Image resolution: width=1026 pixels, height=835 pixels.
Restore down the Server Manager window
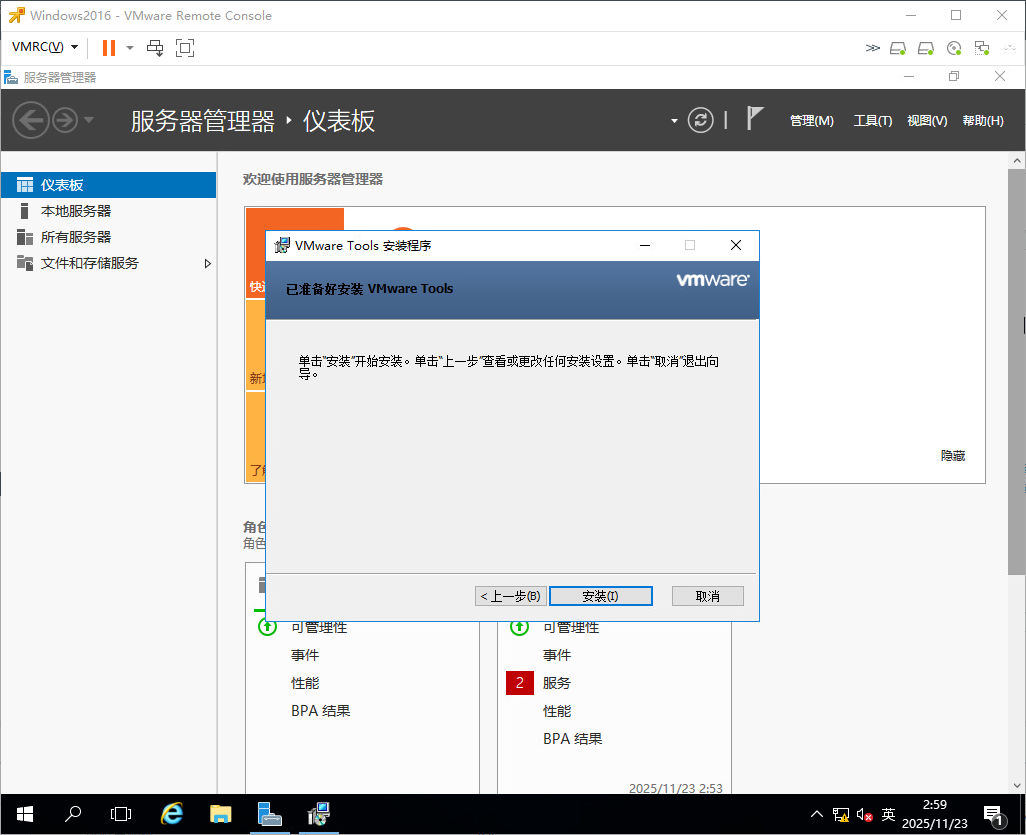pyautogui.click(x=954, y=77)
